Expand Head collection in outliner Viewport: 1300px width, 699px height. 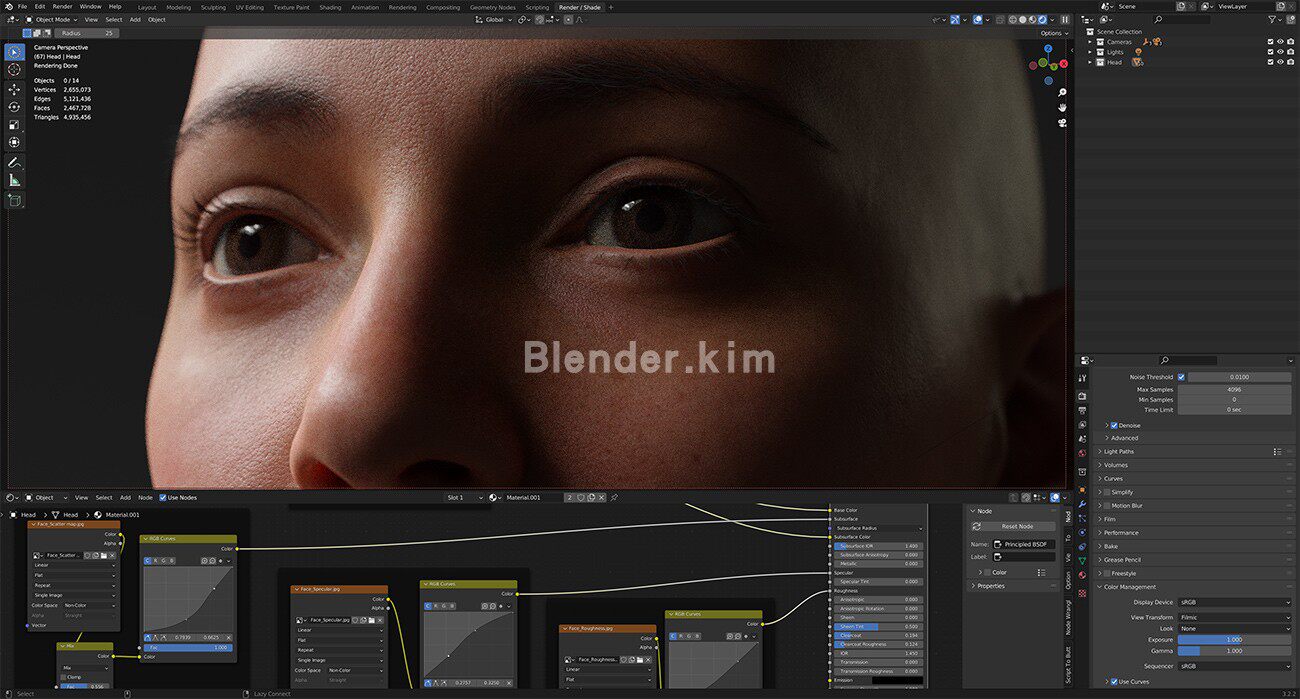point(1091,62)
